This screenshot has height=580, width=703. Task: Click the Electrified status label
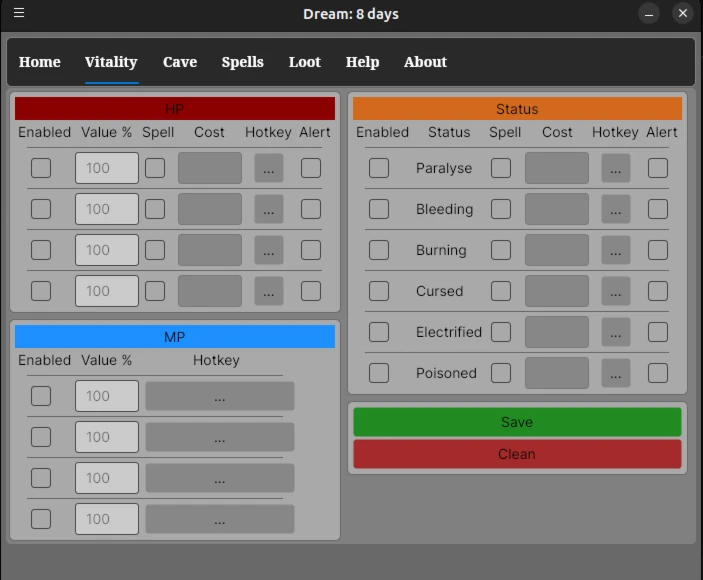(x=449, y=332)
